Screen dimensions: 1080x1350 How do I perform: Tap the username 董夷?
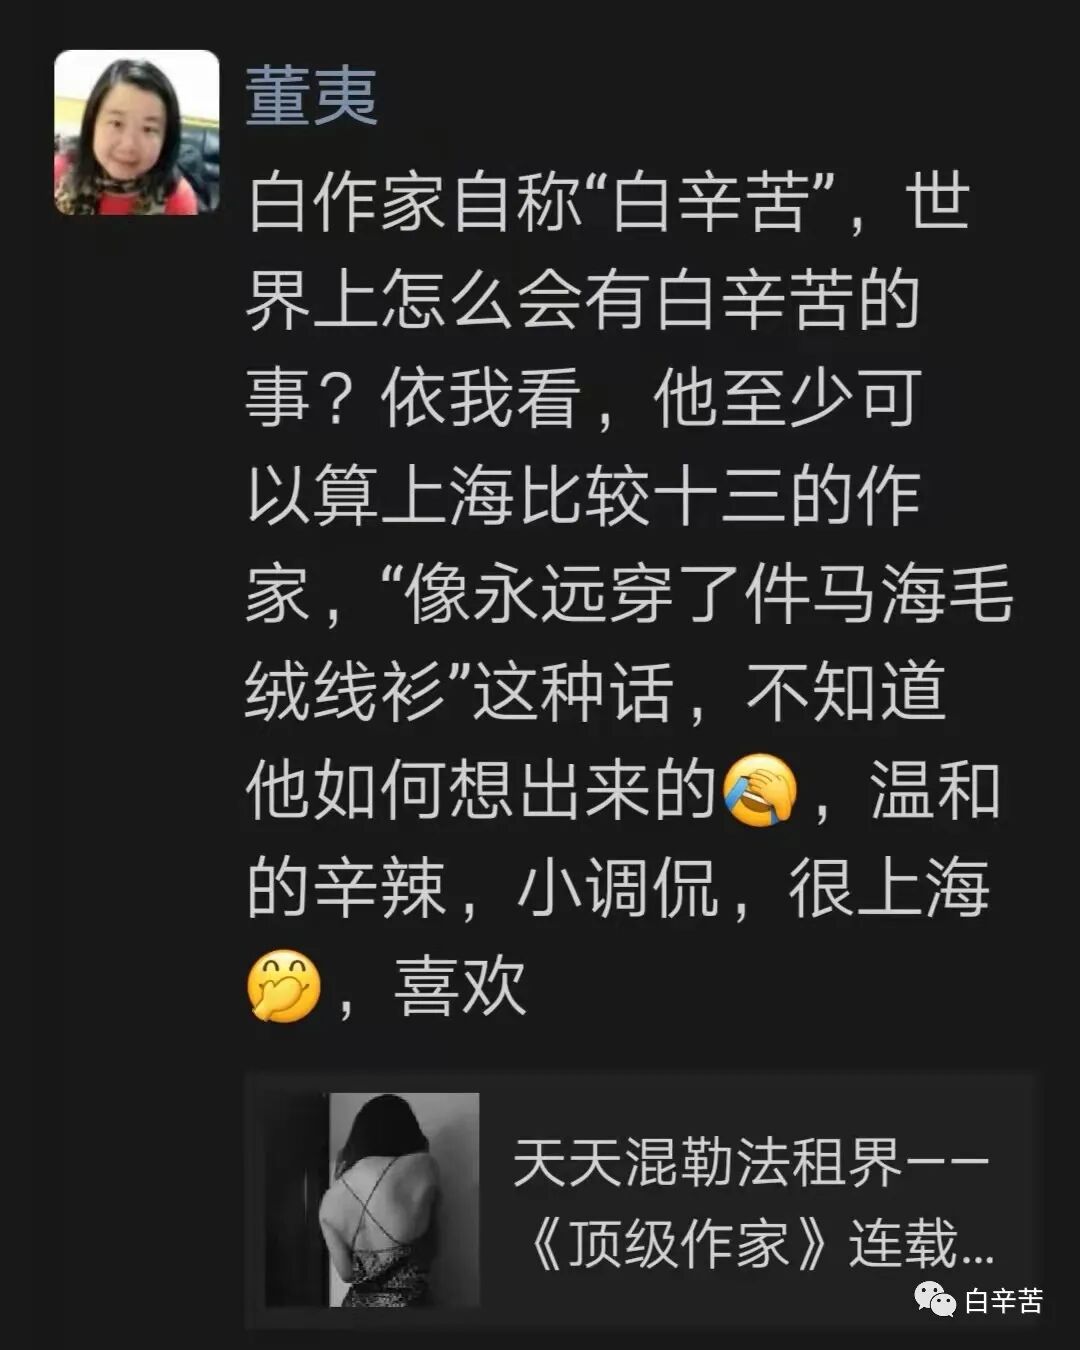click(x=312, y=97)
